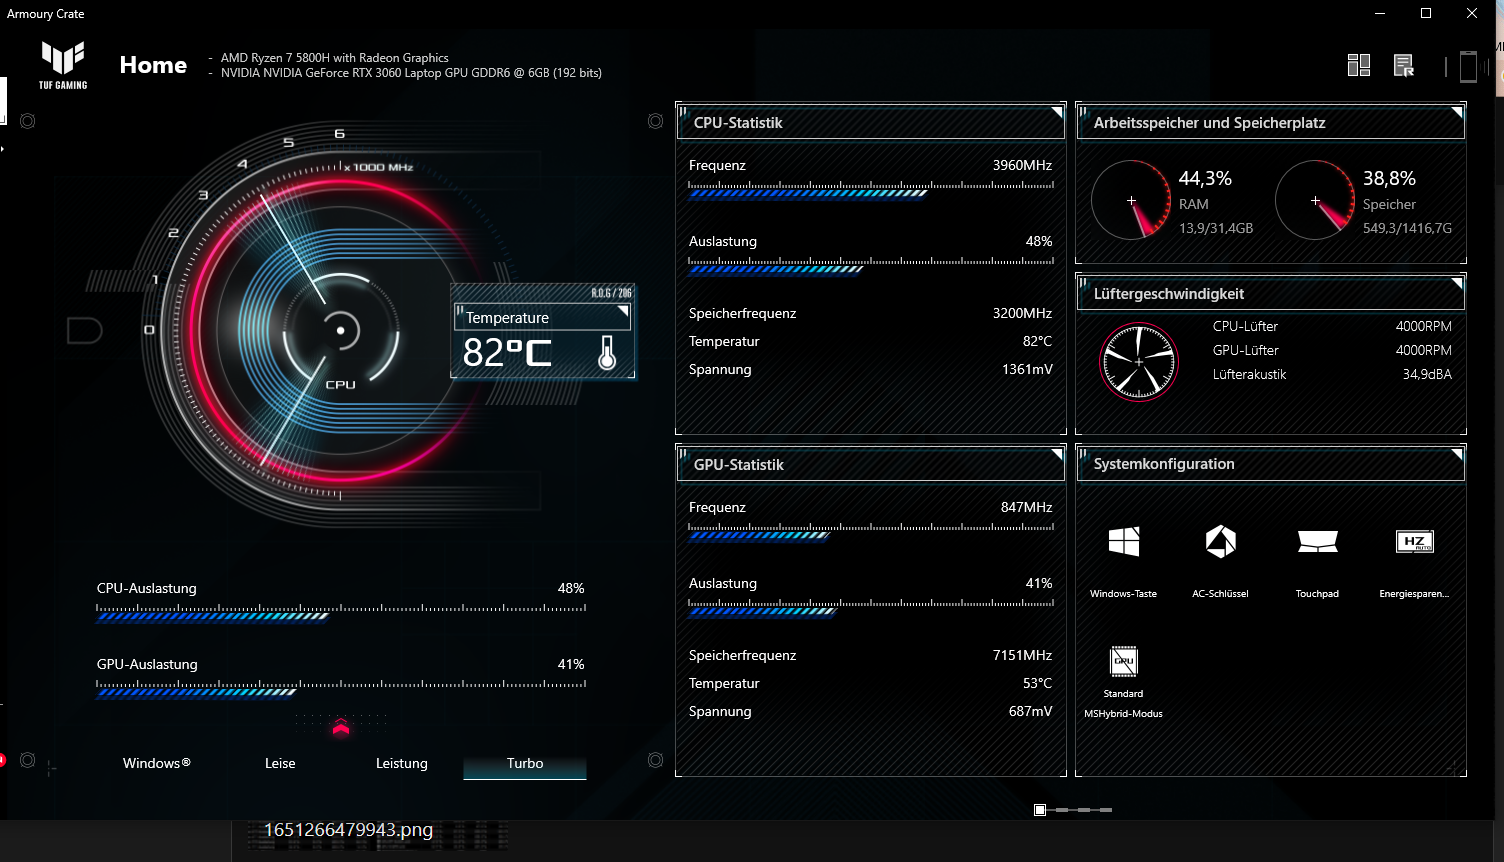Go to the second page indicator
The width and height of the screenshot is (1504, 862).
(1062, 810)
